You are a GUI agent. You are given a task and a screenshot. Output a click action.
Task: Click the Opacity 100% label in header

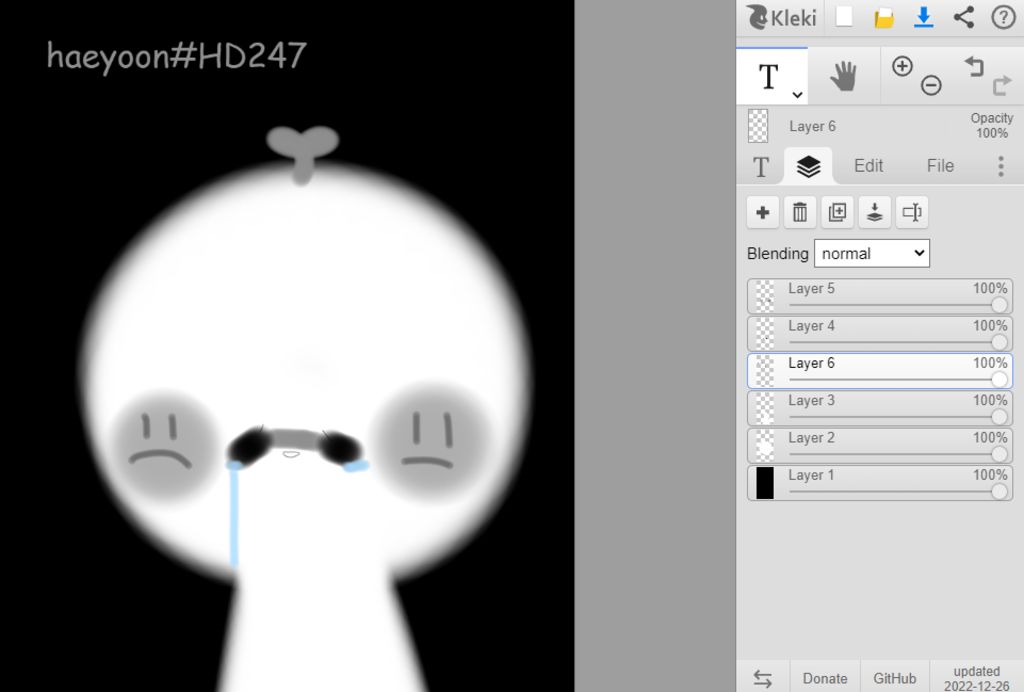tap(991, 125)
